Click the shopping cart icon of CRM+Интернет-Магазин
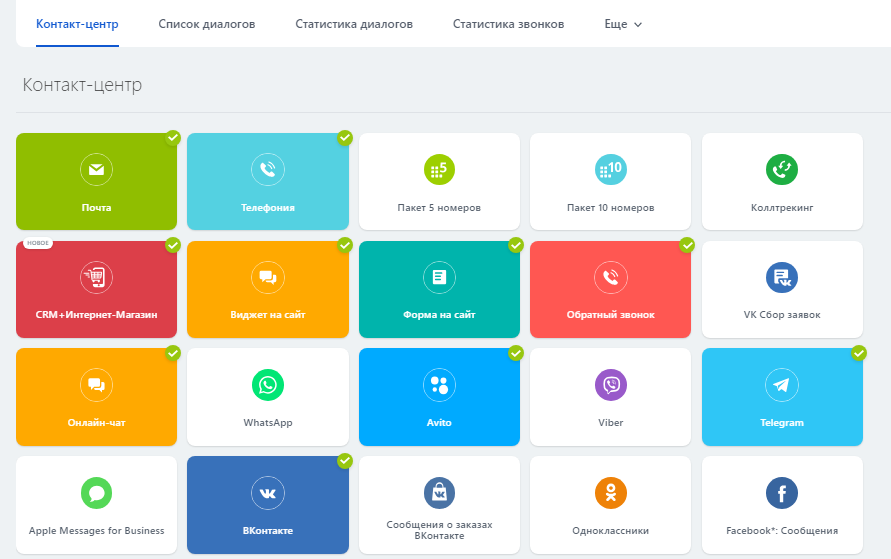The width and height of the screenshot is (891, 559). (96, 277)
